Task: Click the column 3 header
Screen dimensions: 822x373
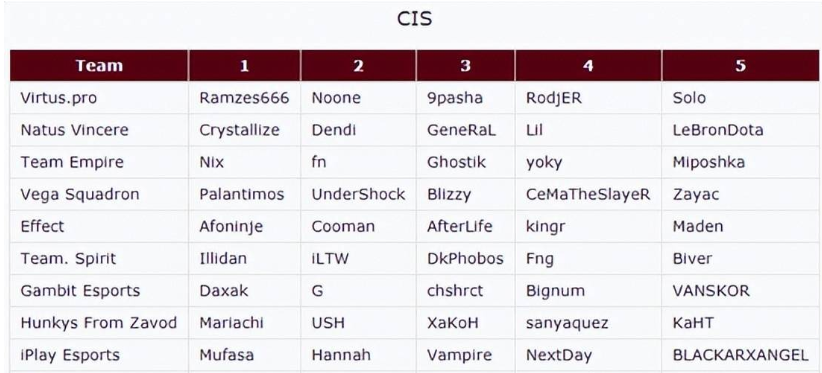Action: 466,65
